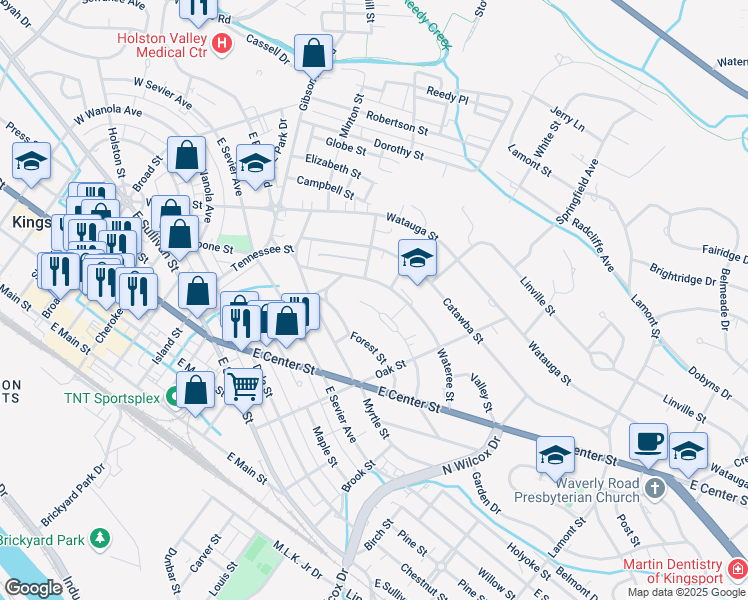Click the W Wanola Ave street label
Image resolution: width=748 pixels, height=600 pixels.
(108, 114)
